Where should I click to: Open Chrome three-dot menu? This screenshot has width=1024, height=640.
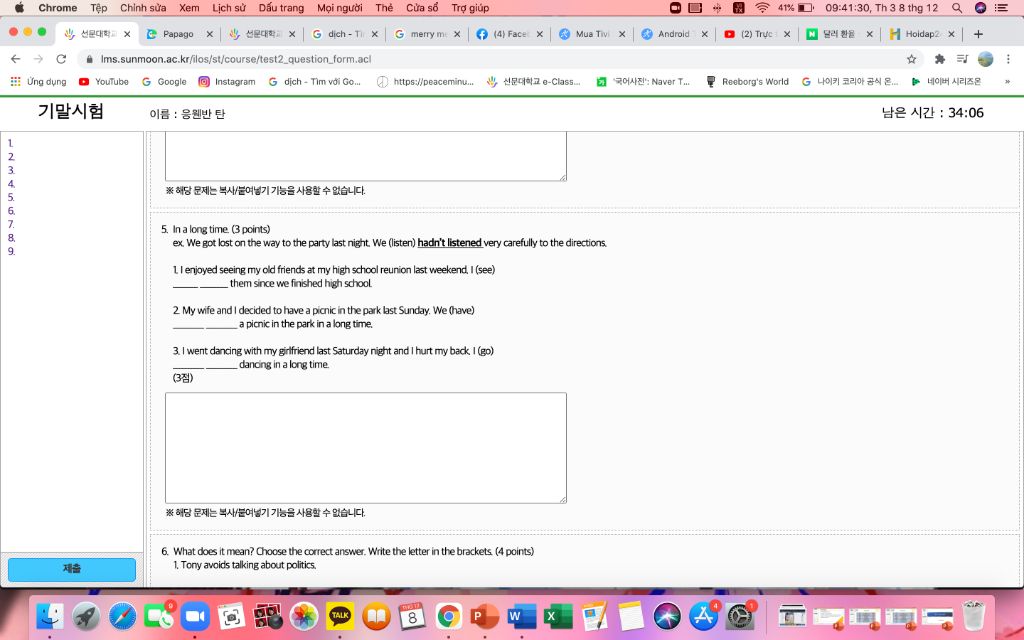(x=1008, y=59)
